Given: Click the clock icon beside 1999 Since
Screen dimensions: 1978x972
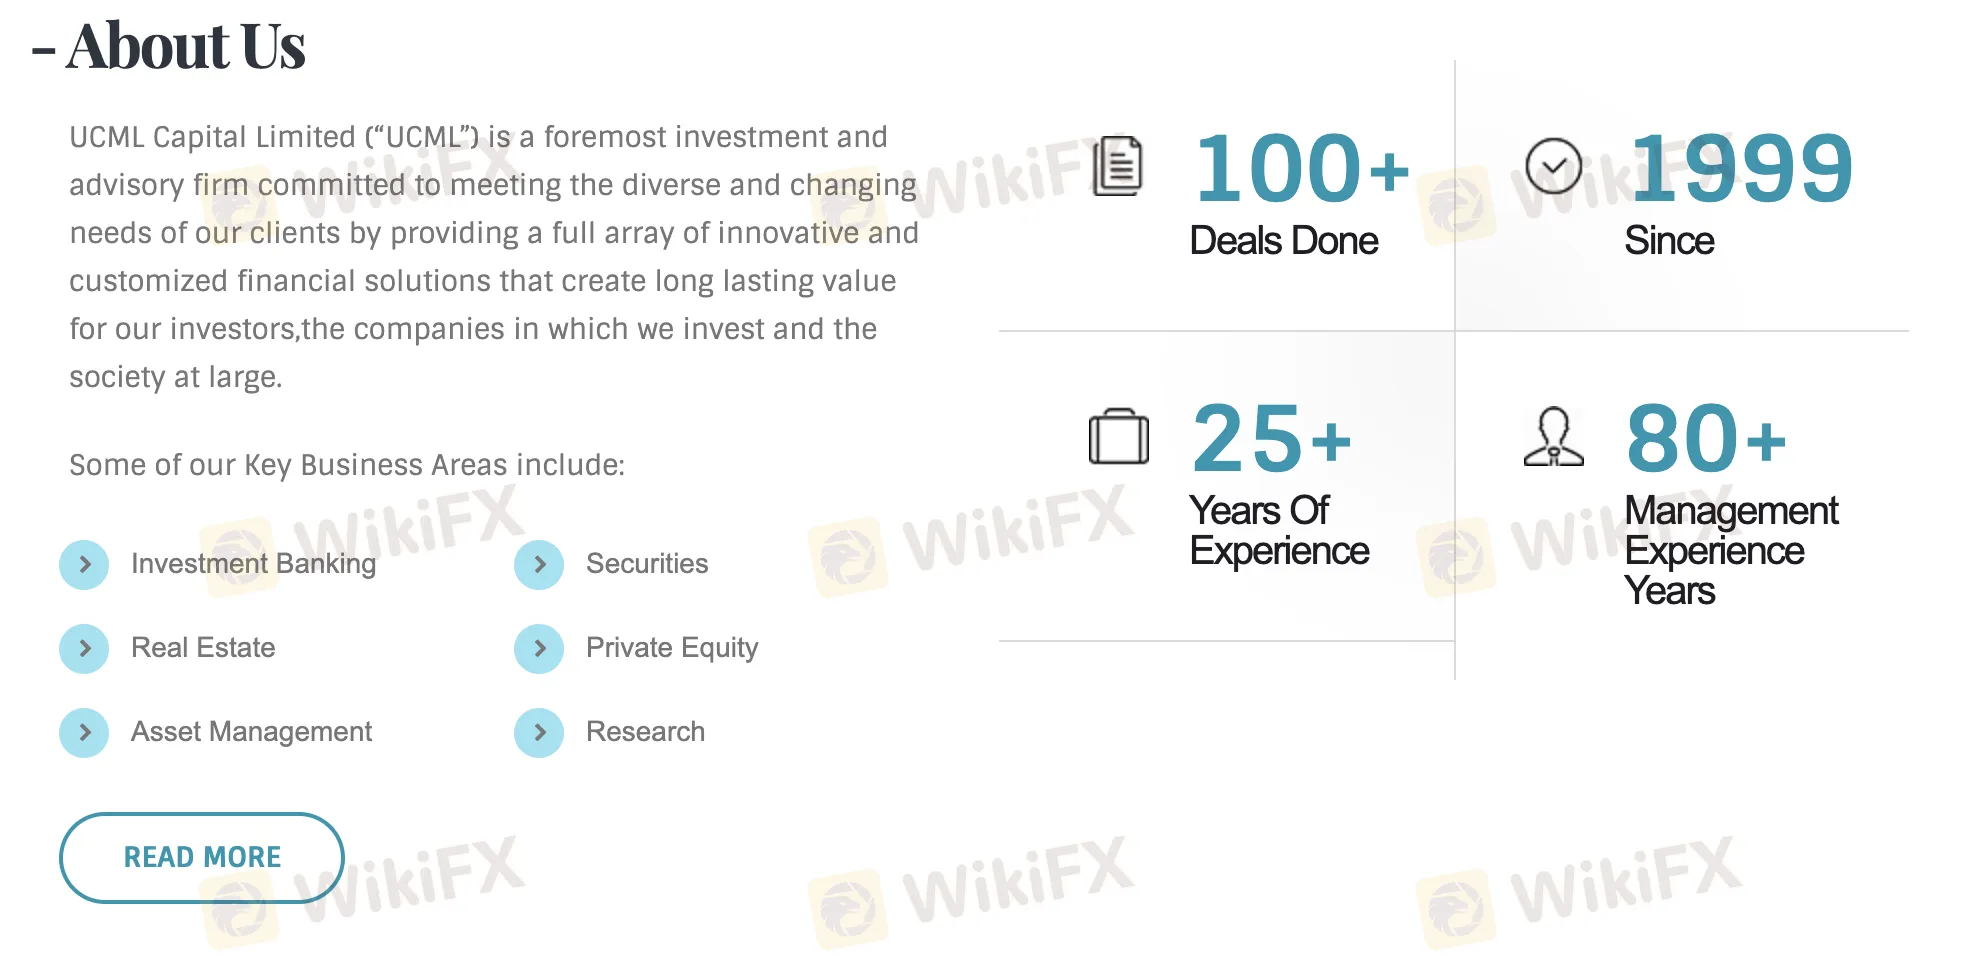Looking at the screenshot, I should point(1553,166).
